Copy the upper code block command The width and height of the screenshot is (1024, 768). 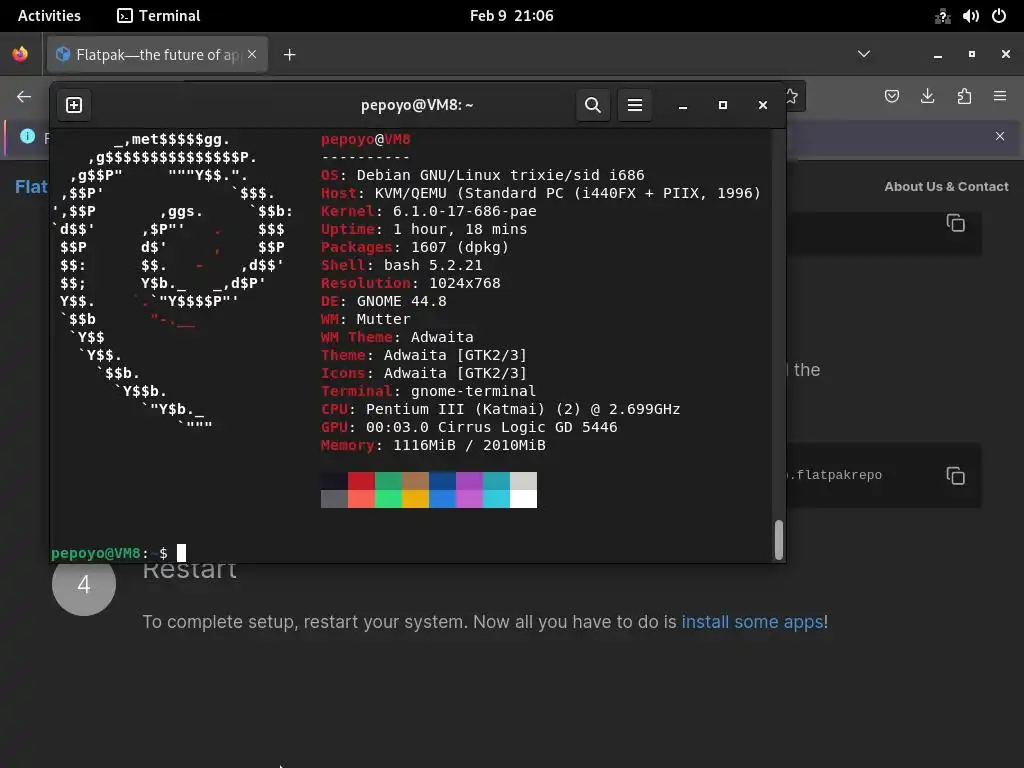tap(955, 223)
